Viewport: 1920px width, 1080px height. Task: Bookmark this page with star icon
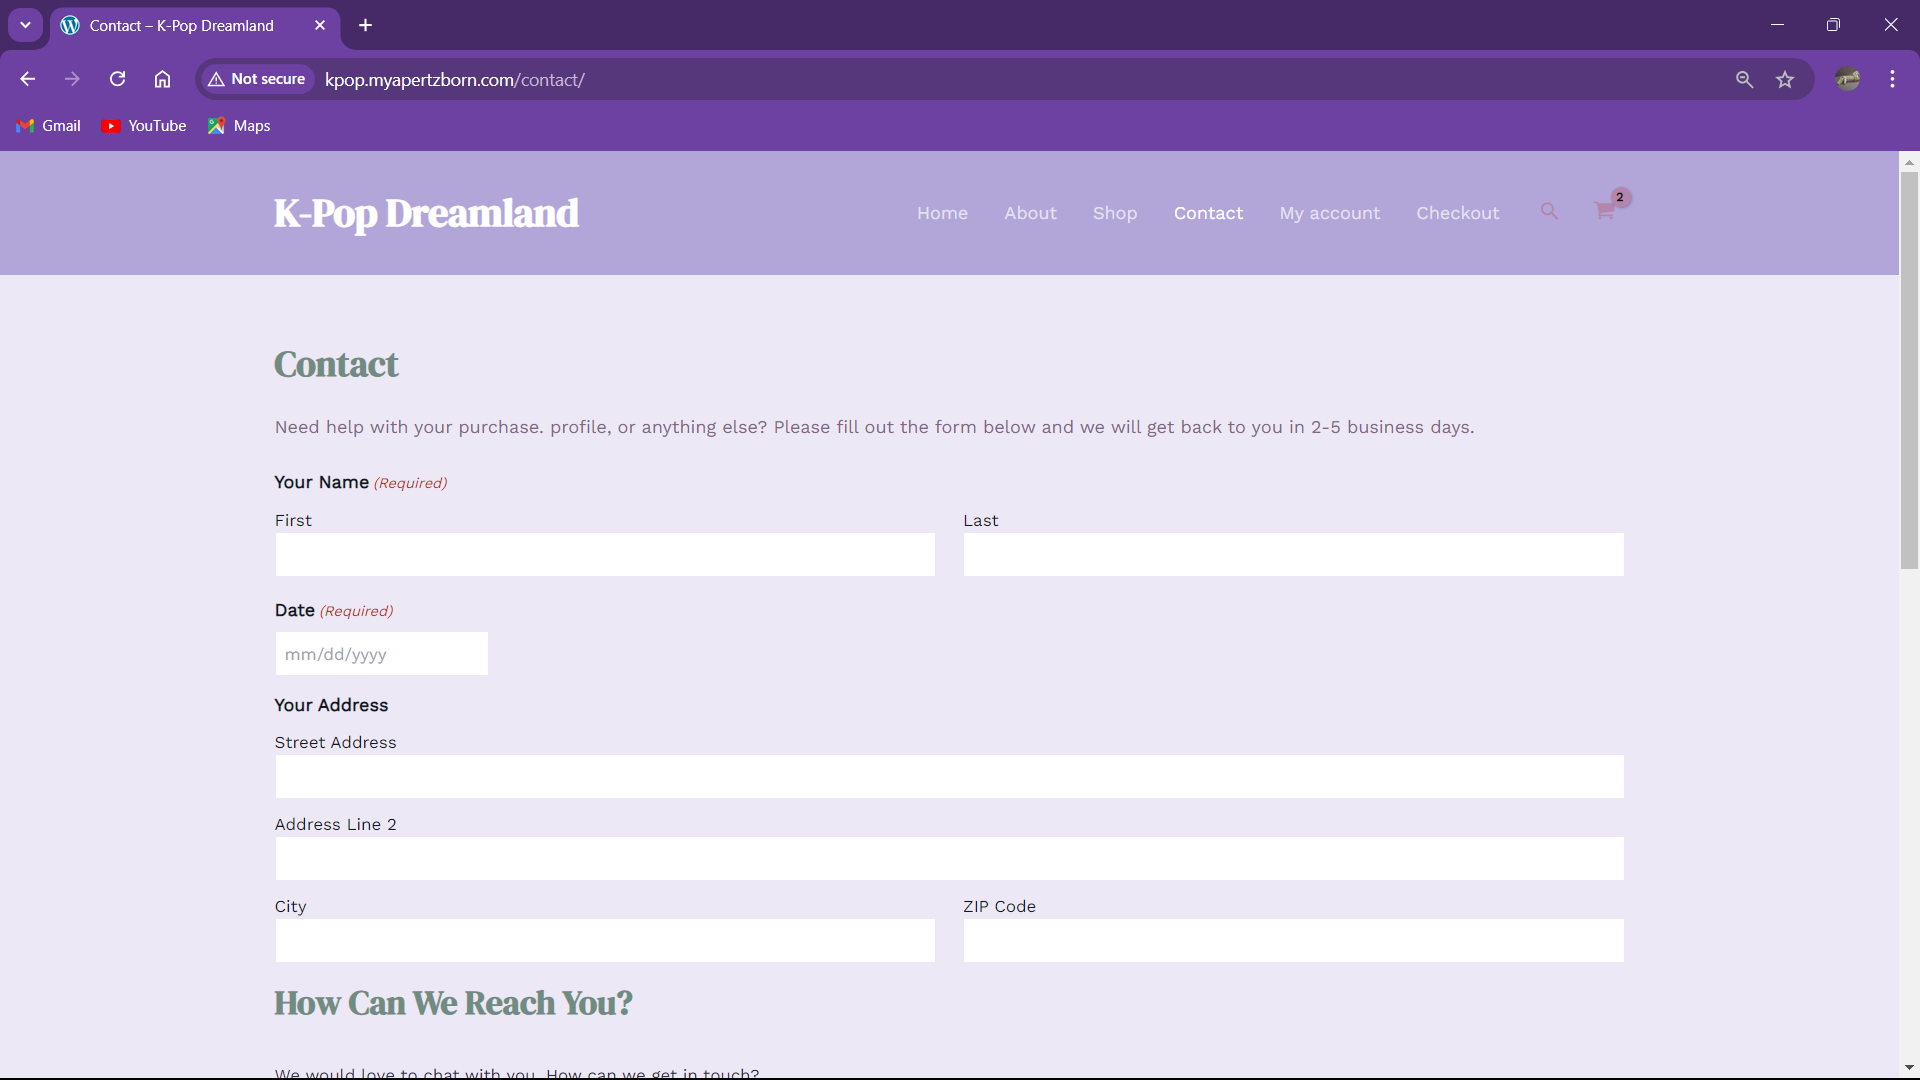click(1785, 80)
